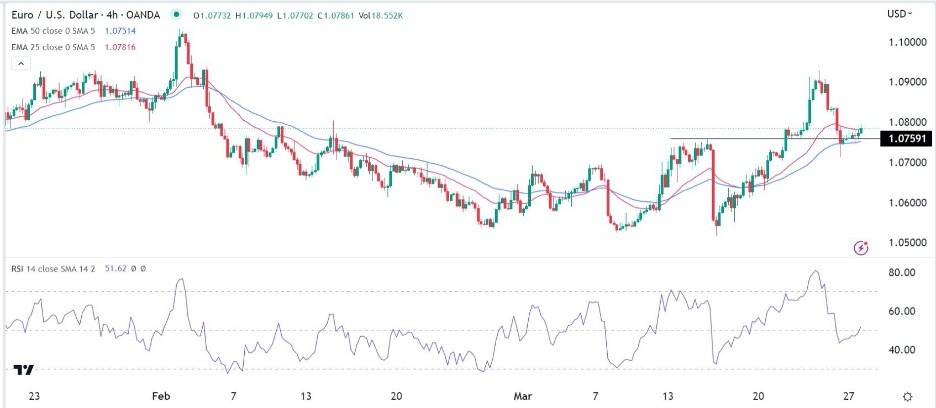Click the green market status dot
This screenshot has width=936, height=408.
point(176,15)
